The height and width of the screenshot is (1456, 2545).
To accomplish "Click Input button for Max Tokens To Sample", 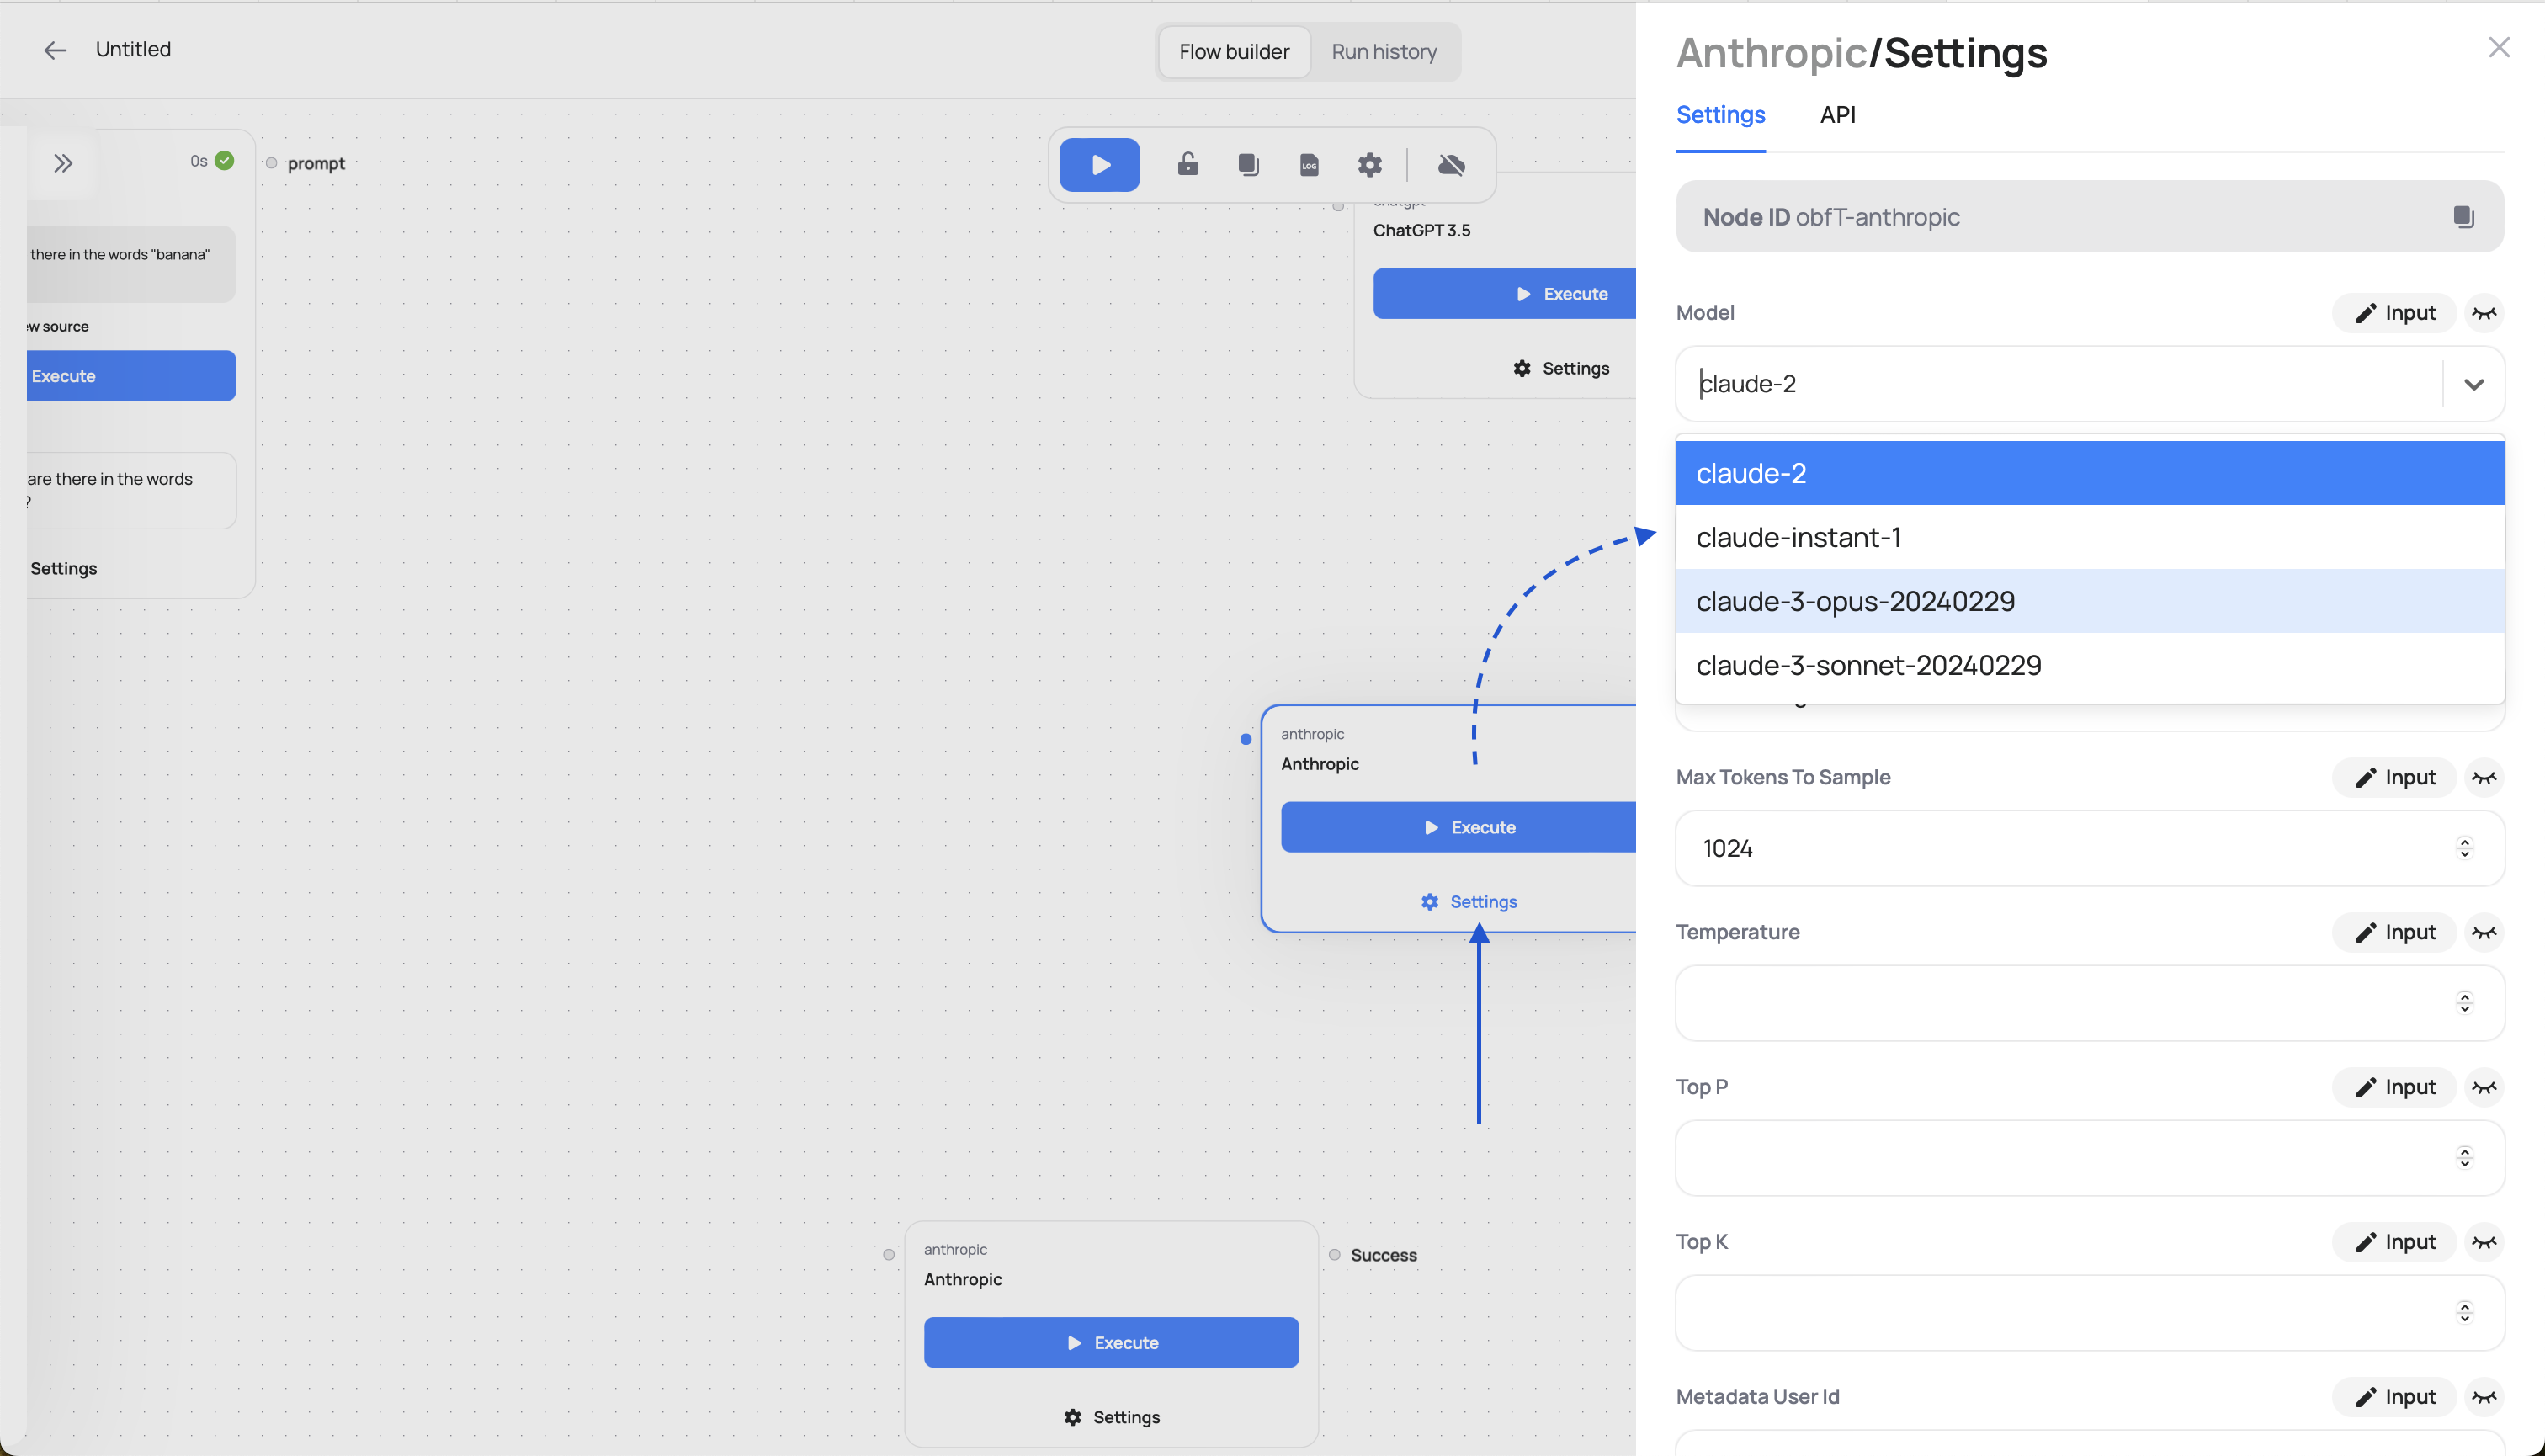I will [x=2394, y=777].
